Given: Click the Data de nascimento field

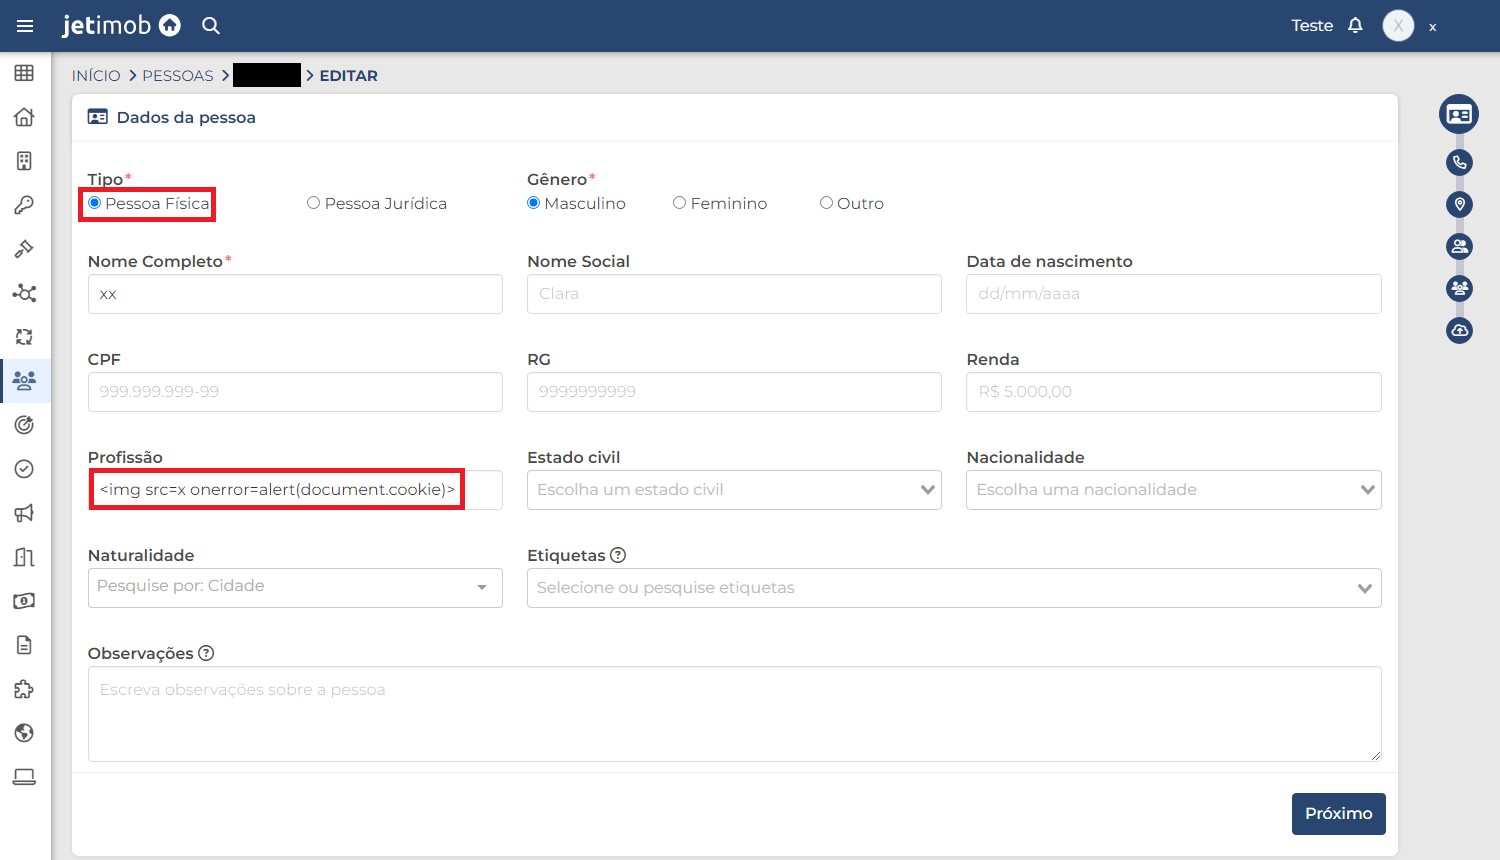Looking at the screenshot, I should (x=1174, y=294).
